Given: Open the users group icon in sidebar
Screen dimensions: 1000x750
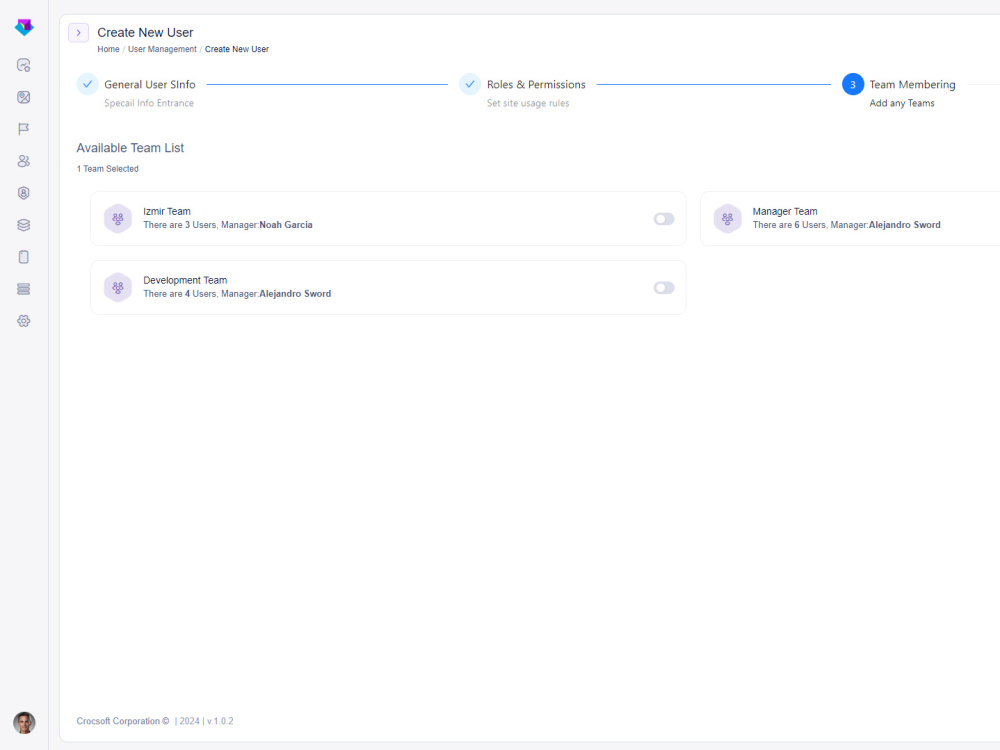Looking at the screenshot, I should (x=24, y=161).
